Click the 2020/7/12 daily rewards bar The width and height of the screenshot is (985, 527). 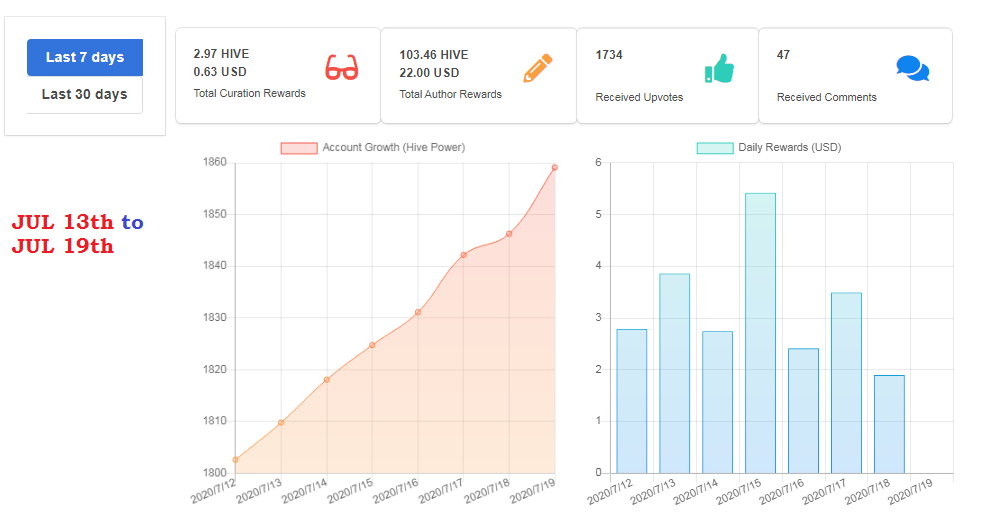tap(631, 401)
